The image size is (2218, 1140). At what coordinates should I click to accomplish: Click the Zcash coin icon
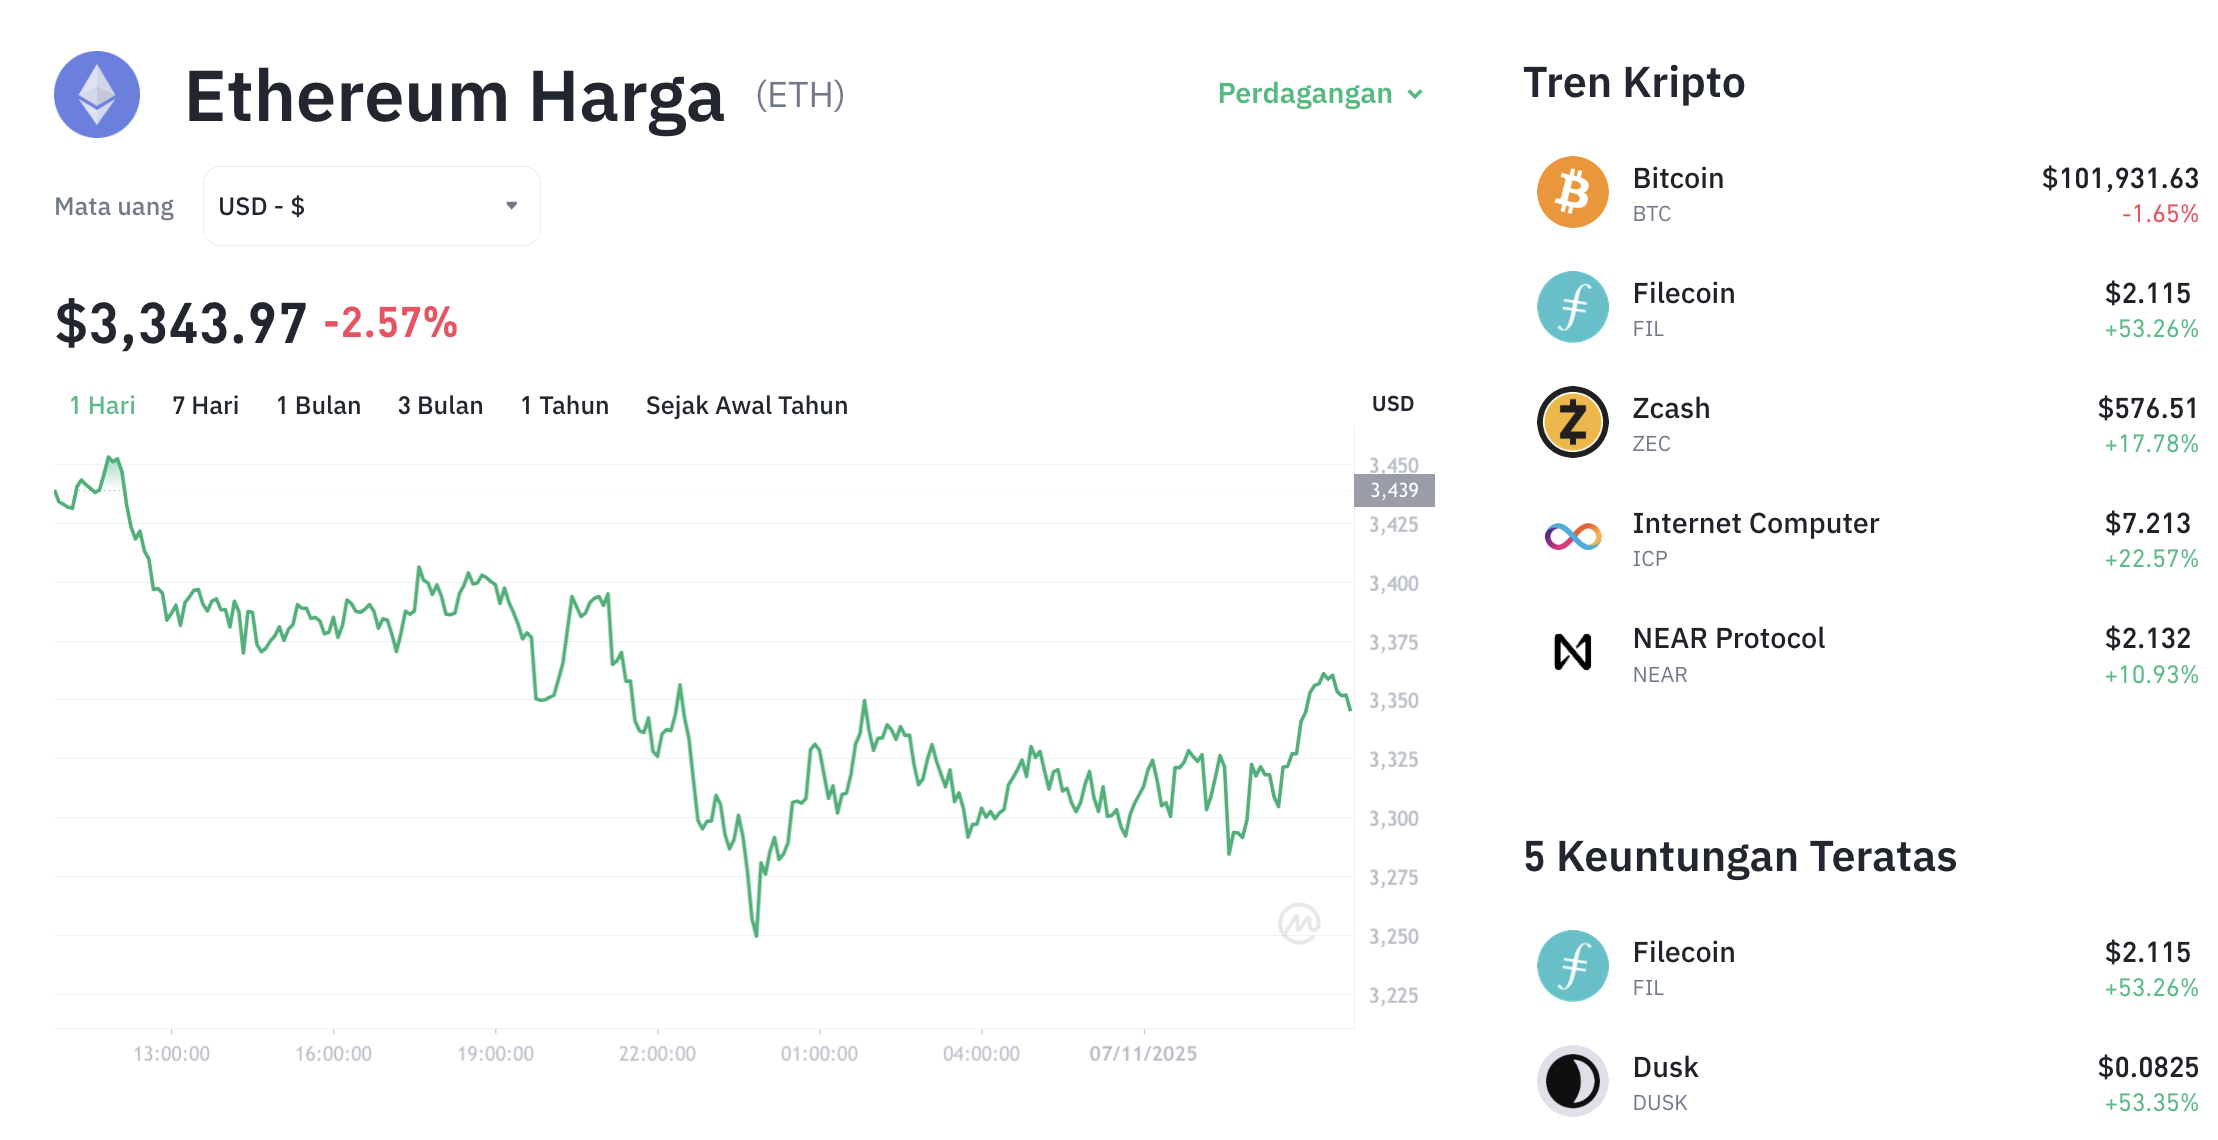tap(1572, 422)
